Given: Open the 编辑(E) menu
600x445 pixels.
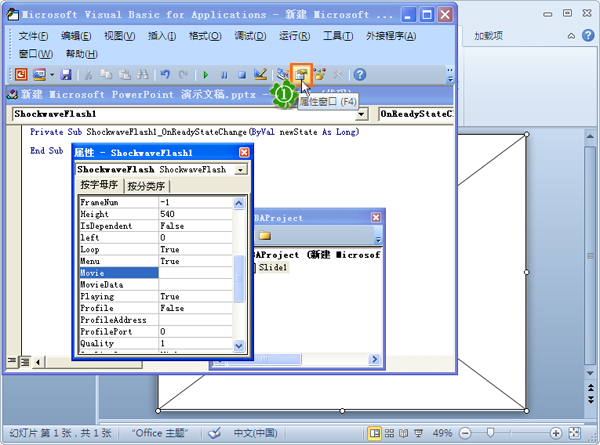Looking at the screenshot, I should click(x=76, y=36).
